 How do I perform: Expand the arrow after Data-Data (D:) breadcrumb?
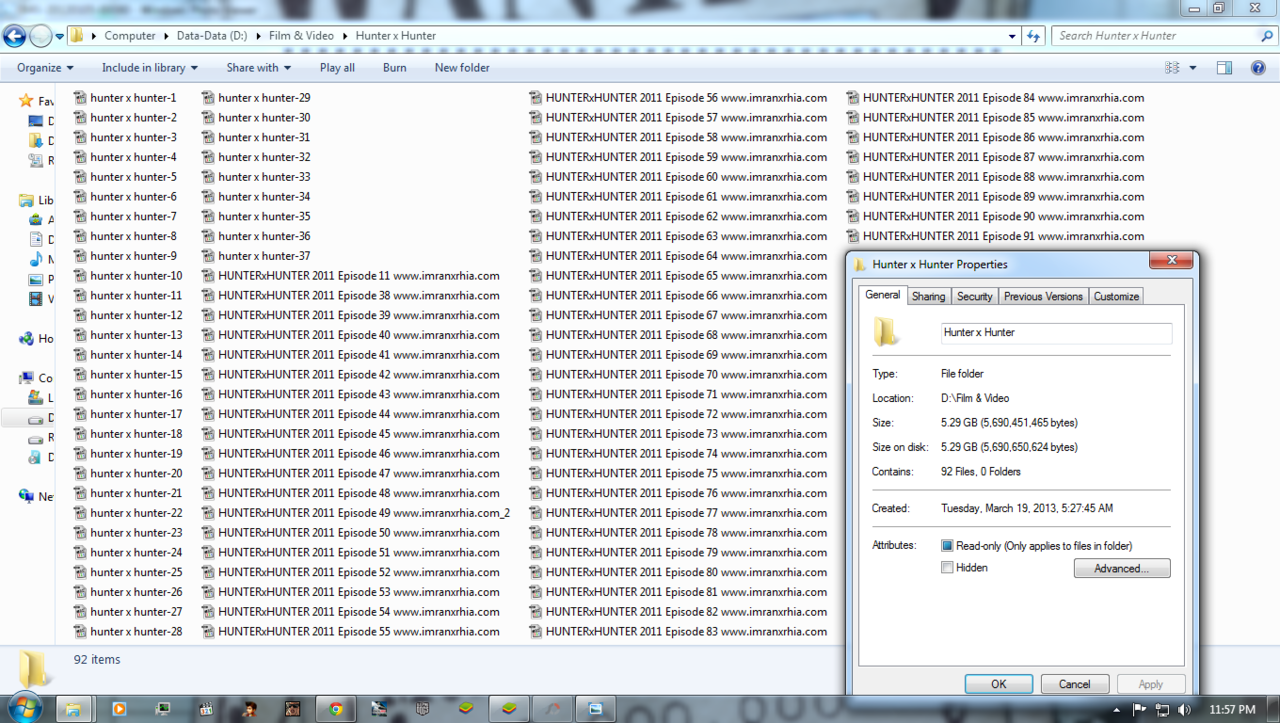(x=257, y=36)
